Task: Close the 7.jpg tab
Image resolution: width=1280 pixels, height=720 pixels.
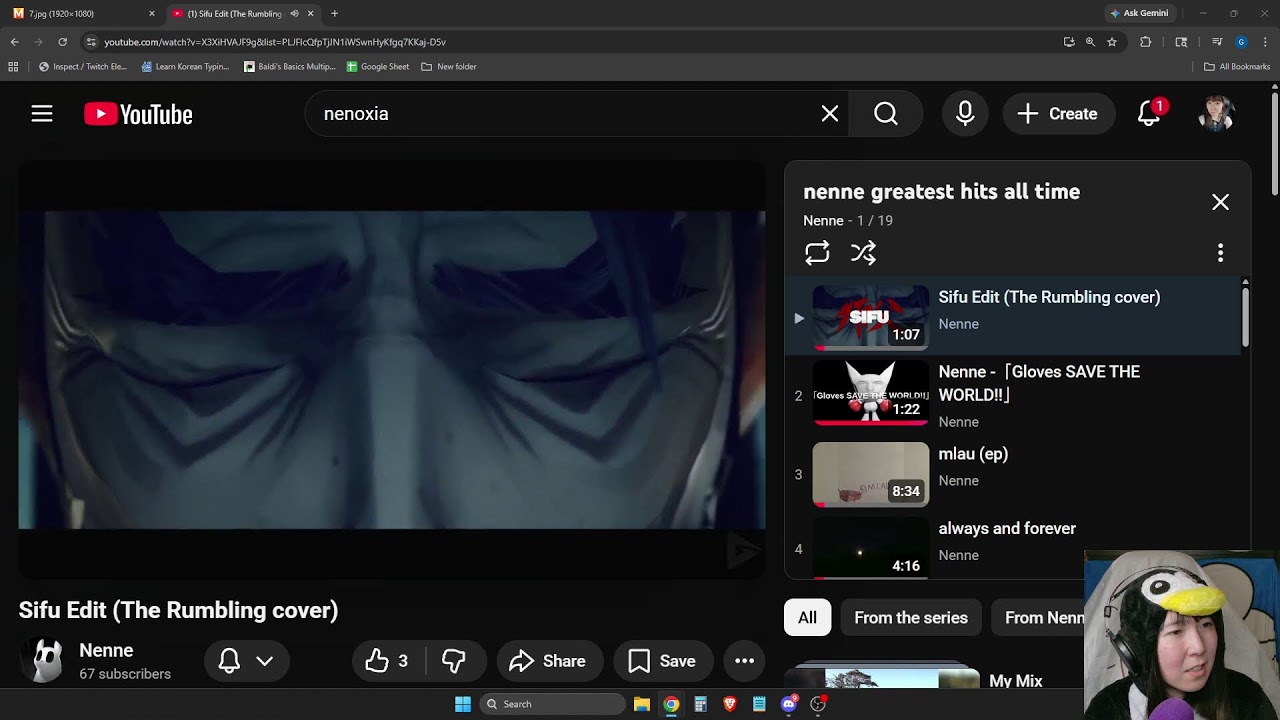Action: [151, 14]
